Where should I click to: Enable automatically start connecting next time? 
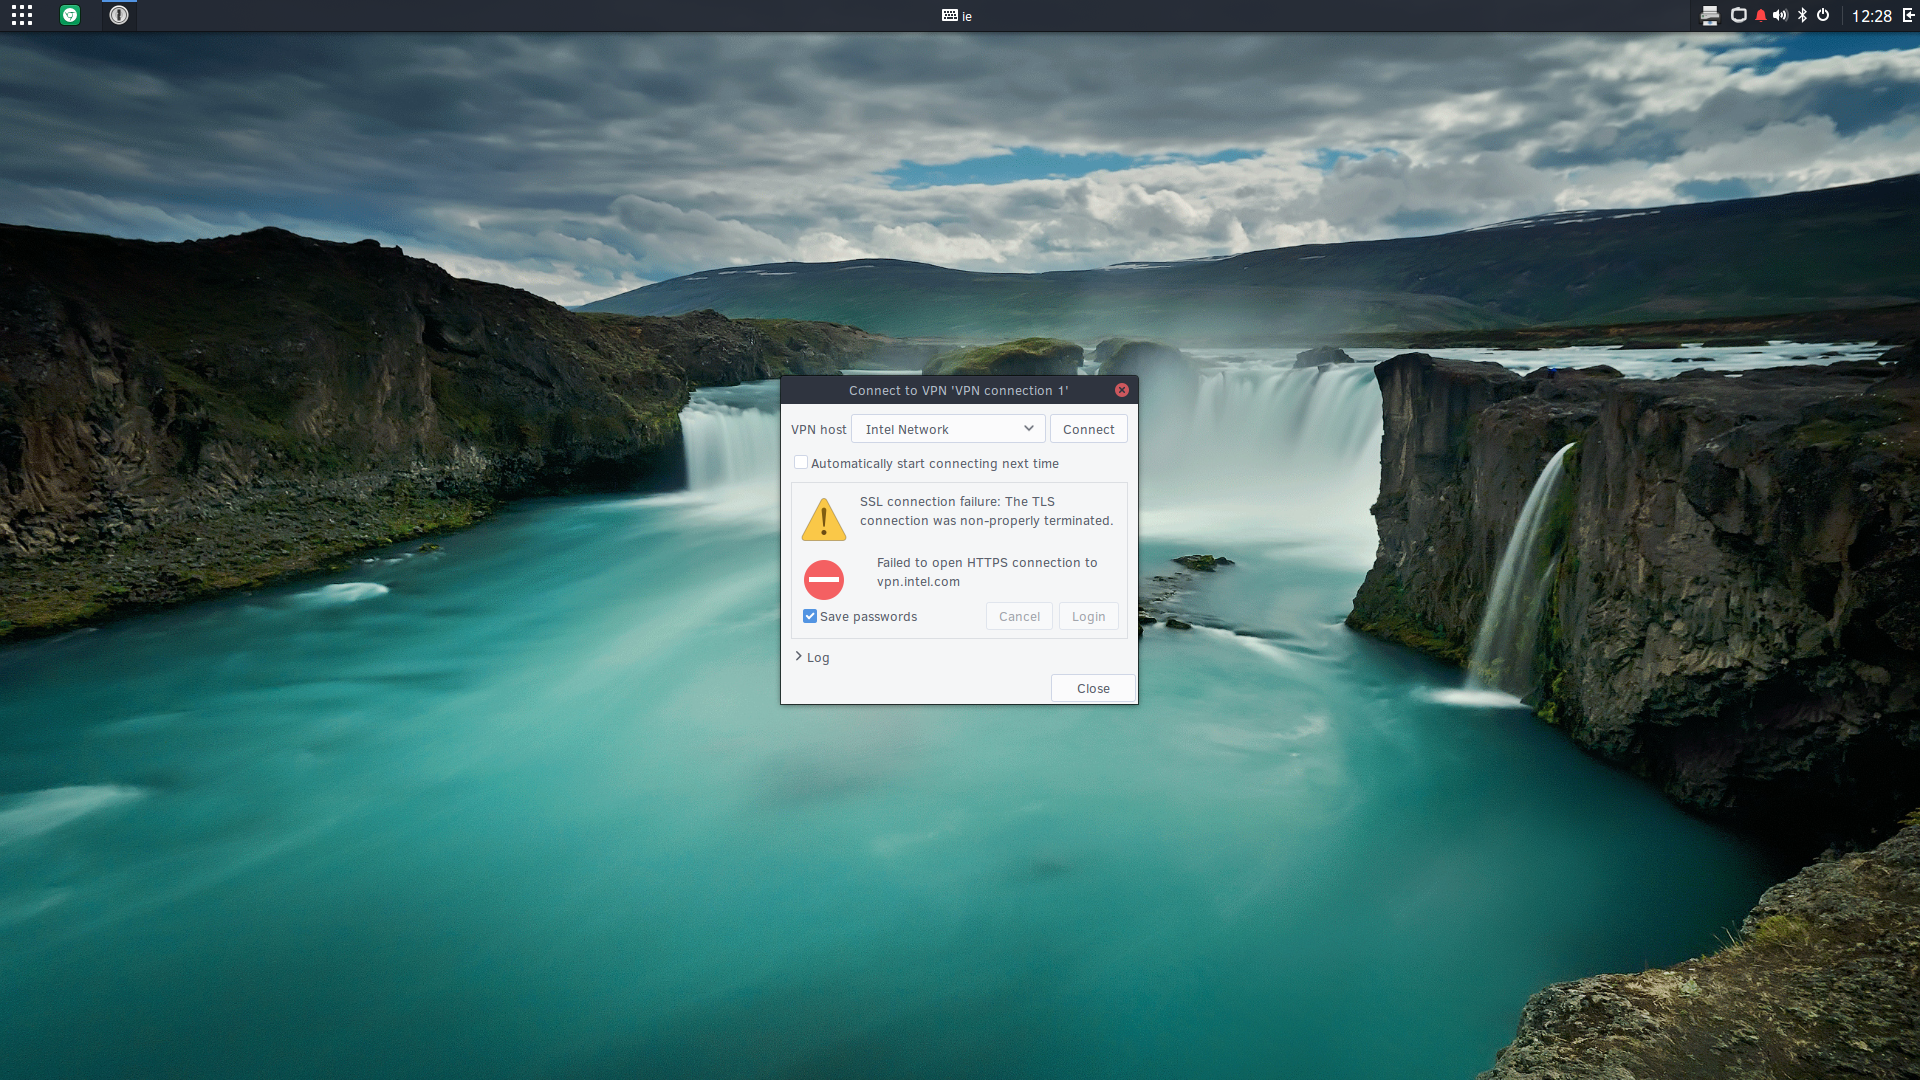[801, 463]
